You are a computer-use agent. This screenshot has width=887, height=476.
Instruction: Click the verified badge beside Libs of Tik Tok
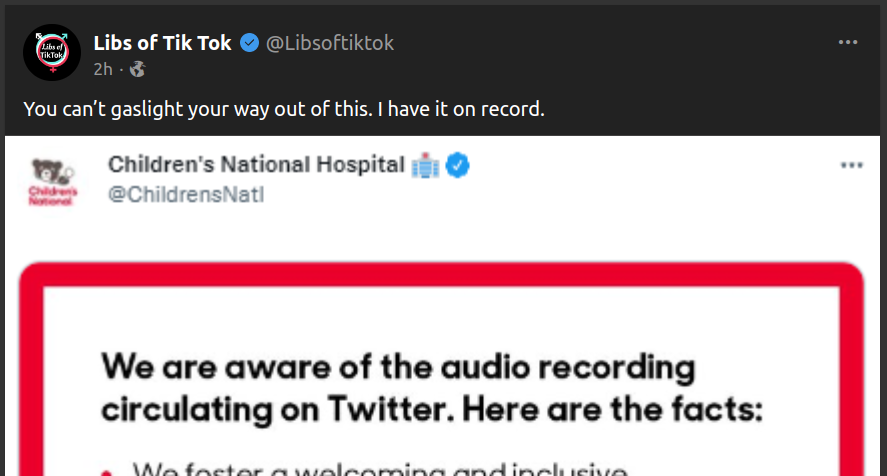tap(249, 43)
